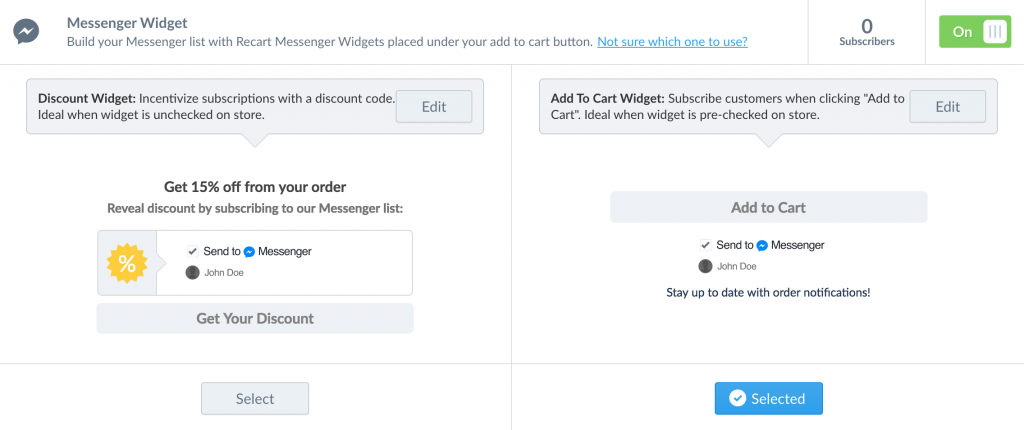Click the checkmark icon on Selected button
This screenshot has height=430, width=1024.
737,399
